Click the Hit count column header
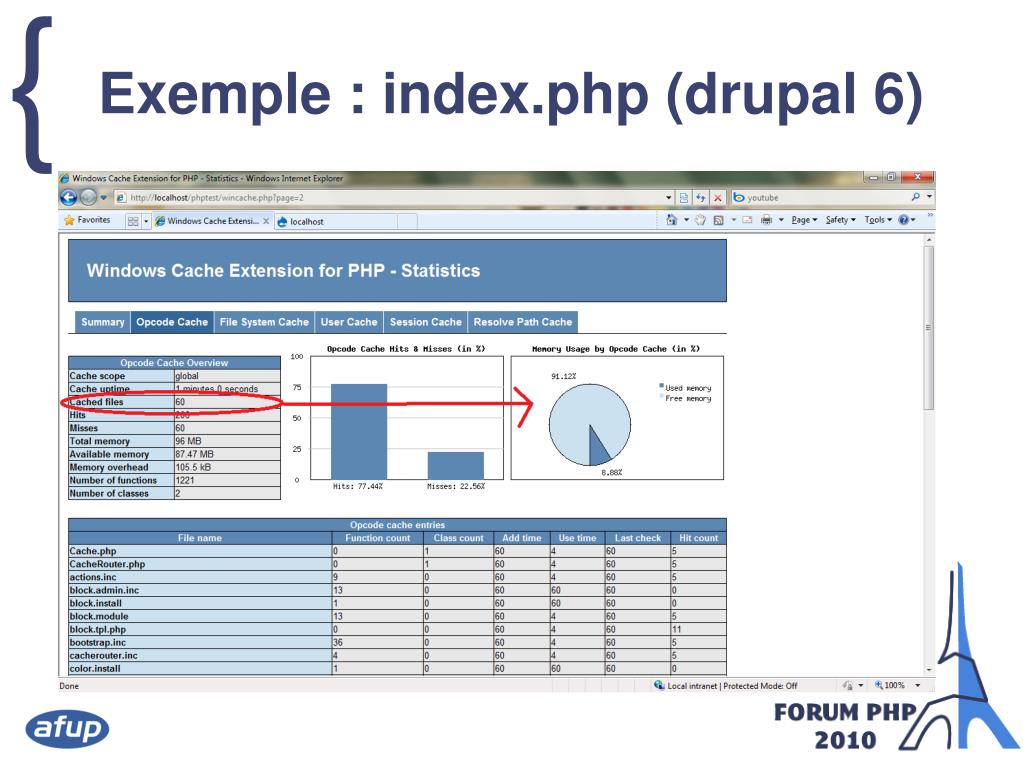 [x=698, y=538]
